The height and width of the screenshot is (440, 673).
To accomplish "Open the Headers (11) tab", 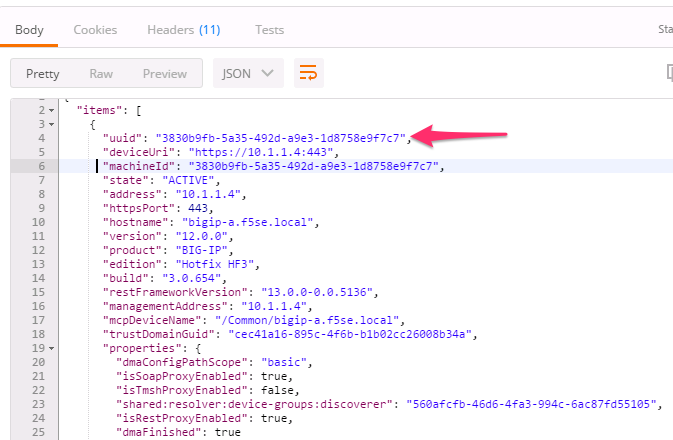I will pyautogui.click(x=184, y=30).
